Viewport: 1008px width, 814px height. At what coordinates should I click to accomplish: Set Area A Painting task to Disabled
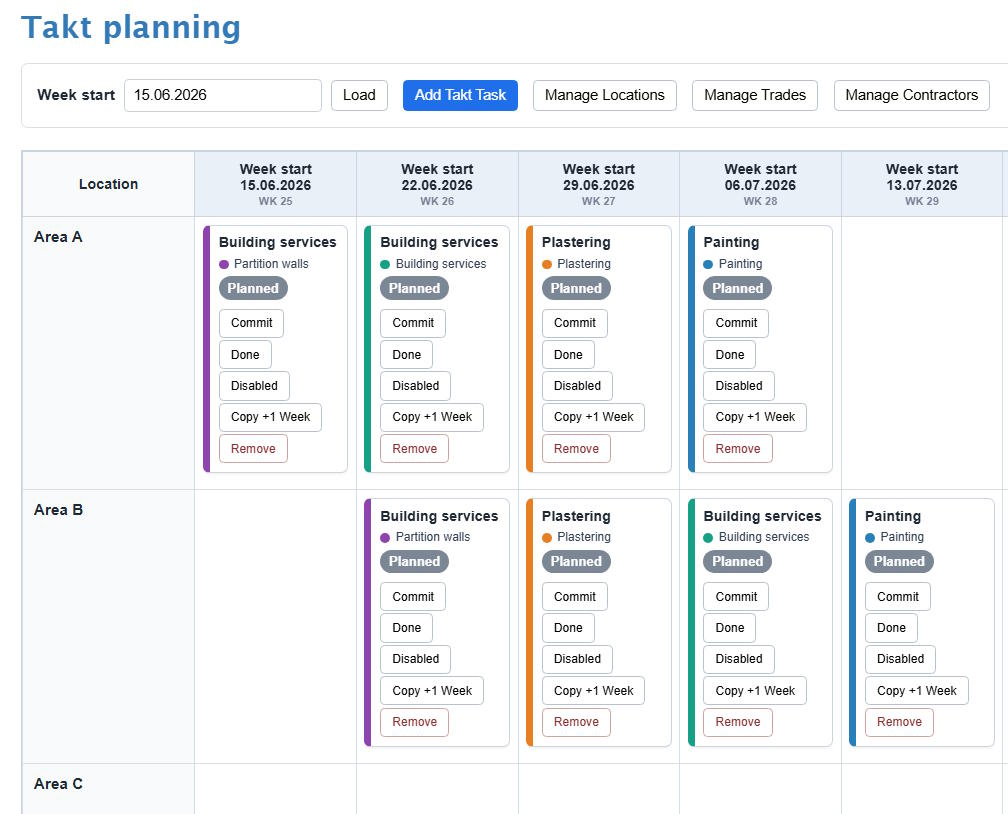click(x=739, y=386)
